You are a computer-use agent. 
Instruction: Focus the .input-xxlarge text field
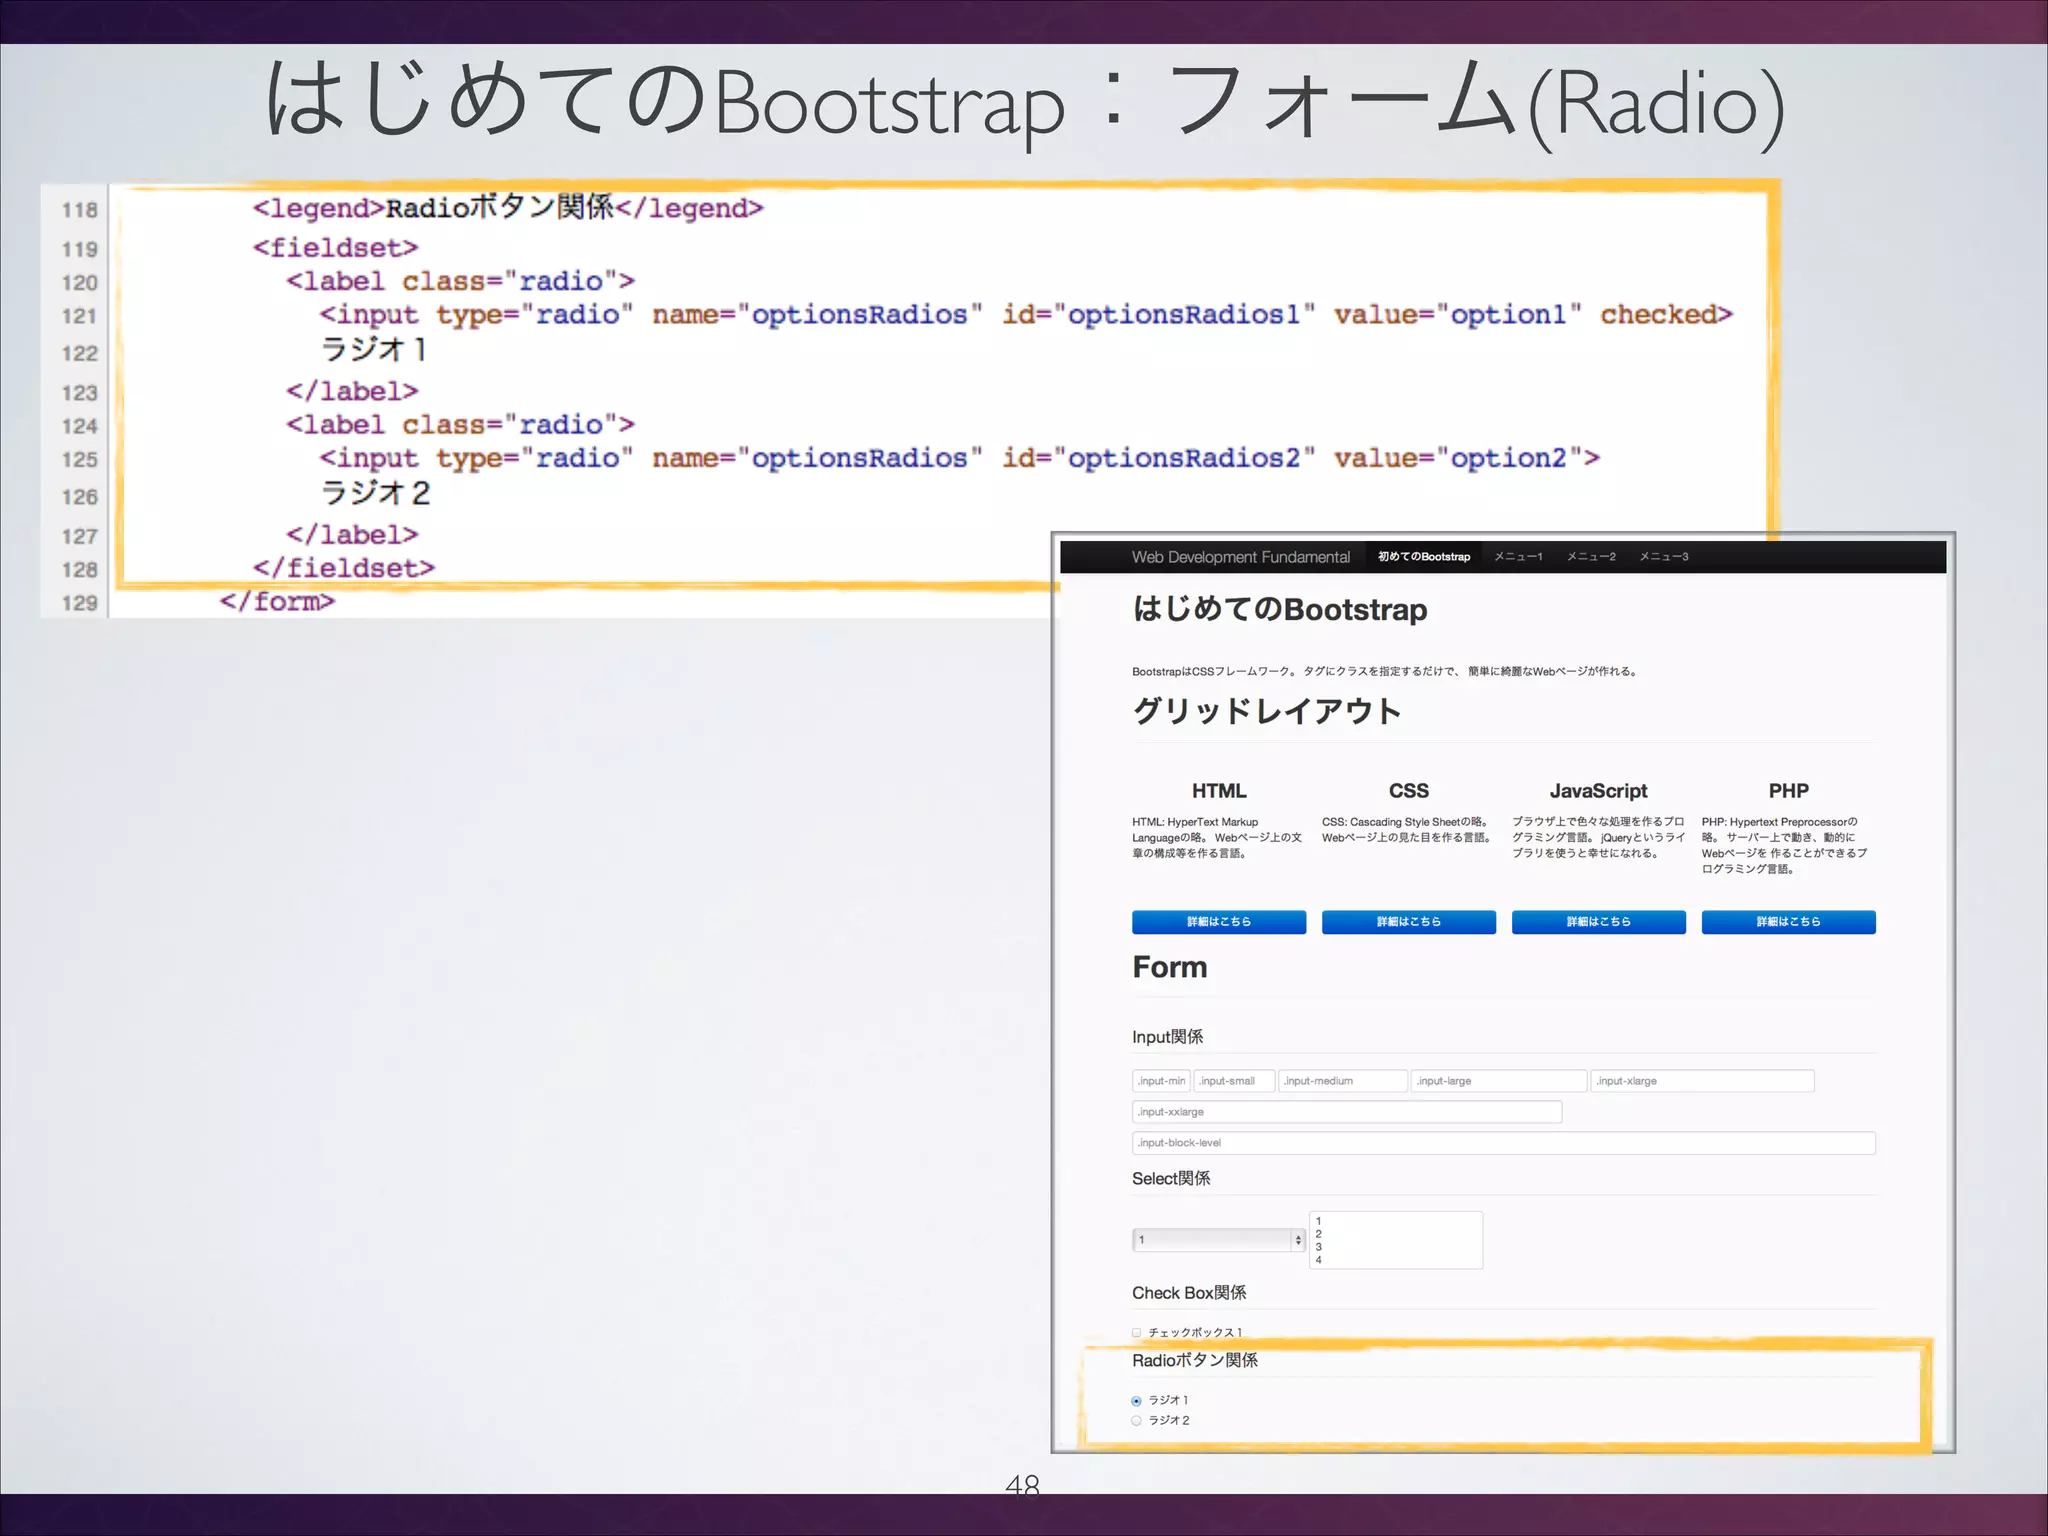pyautogui.click(x=1347, y=1112)
